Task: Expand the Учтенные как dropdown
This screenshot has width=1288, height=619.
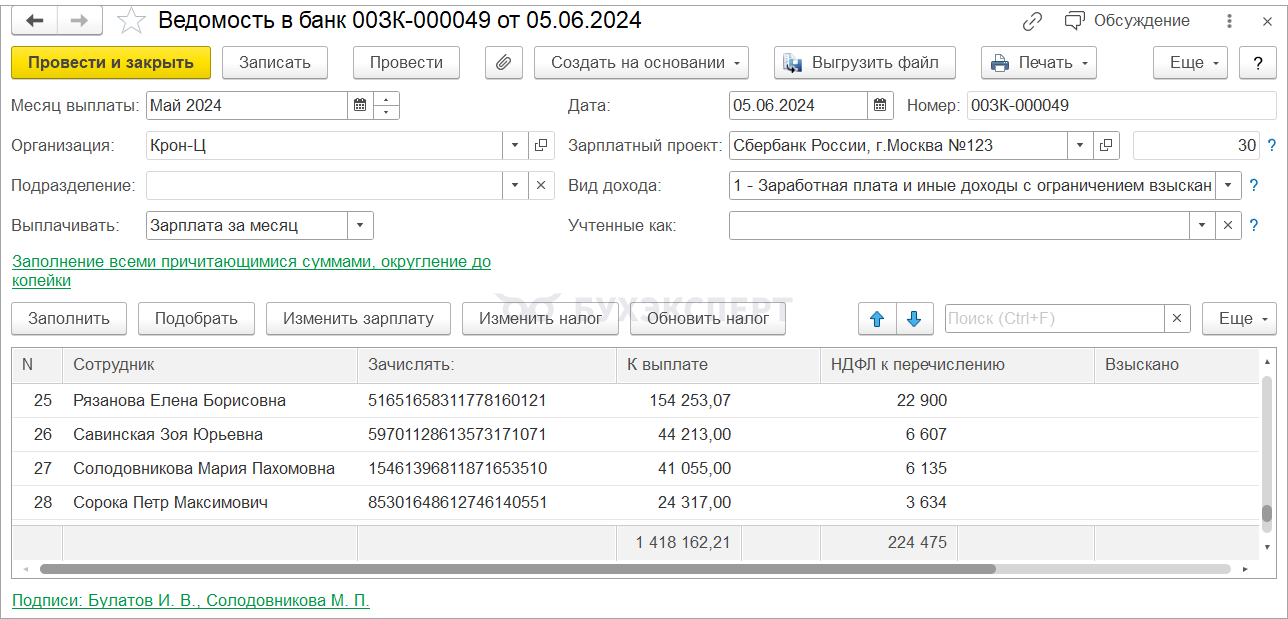Action: [x=1203, y=225]
